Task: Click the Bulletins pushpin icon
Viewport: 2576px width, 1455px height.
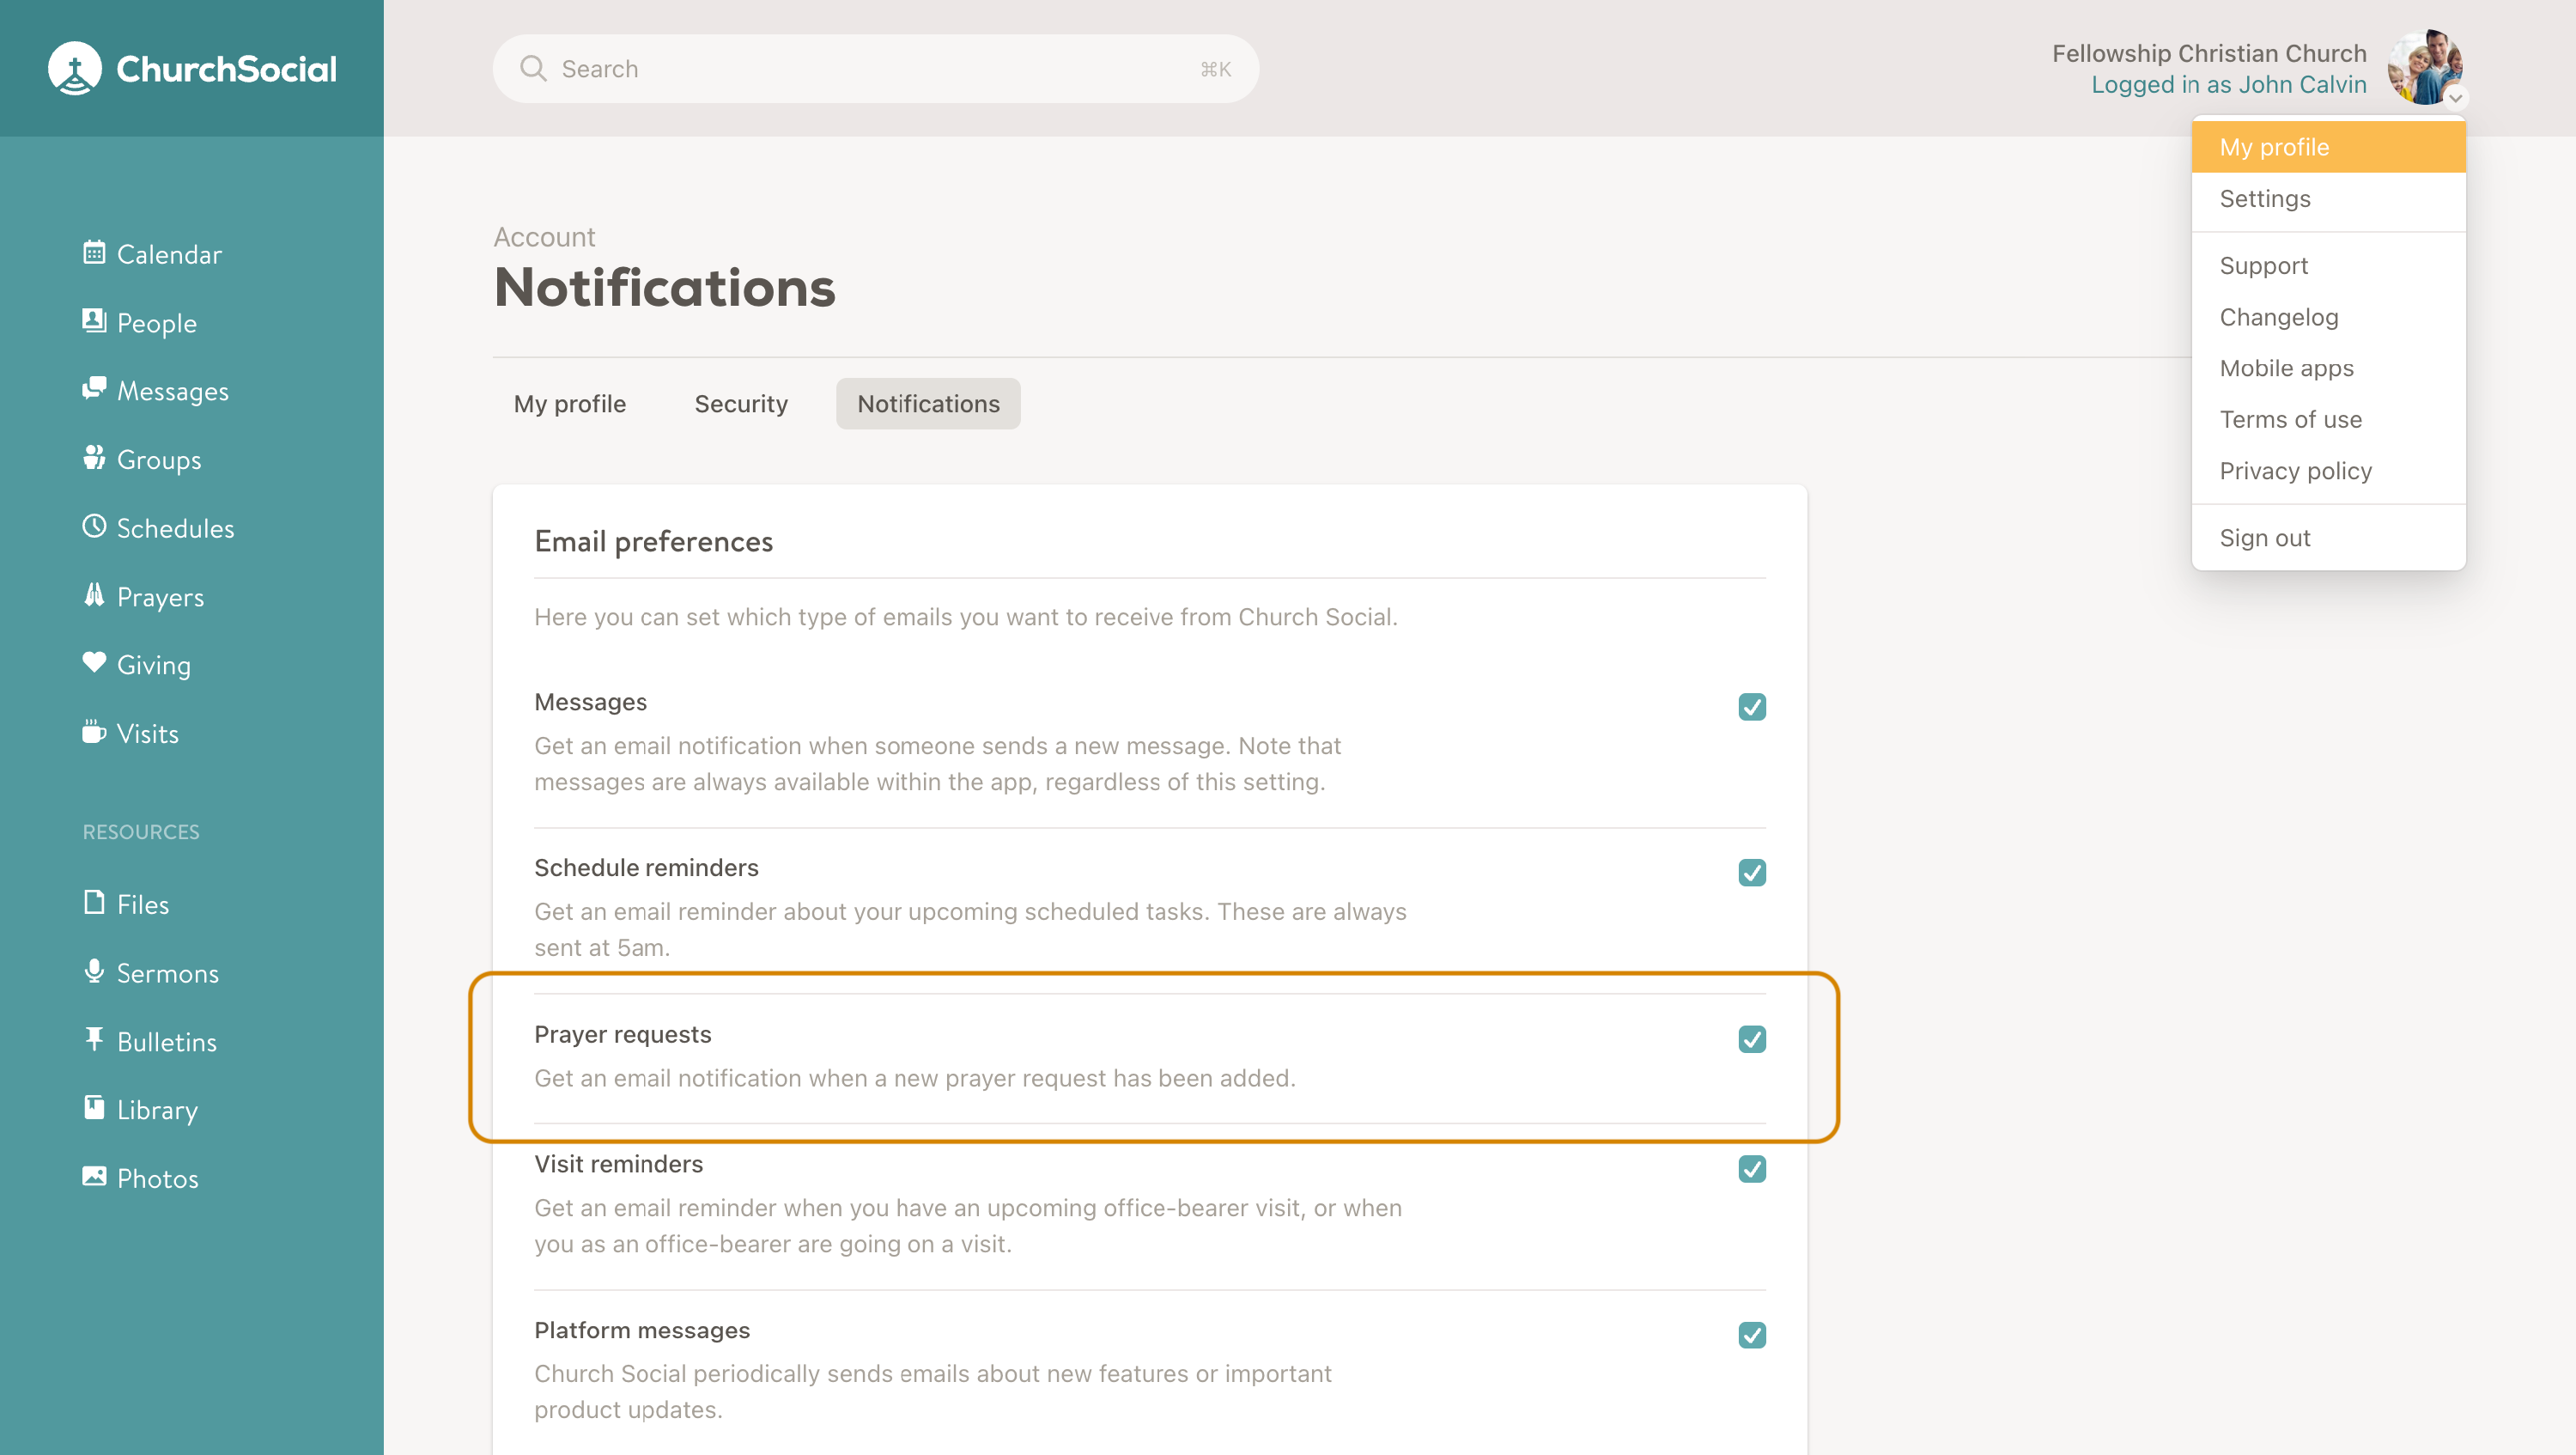Action: pos(94,1040)
